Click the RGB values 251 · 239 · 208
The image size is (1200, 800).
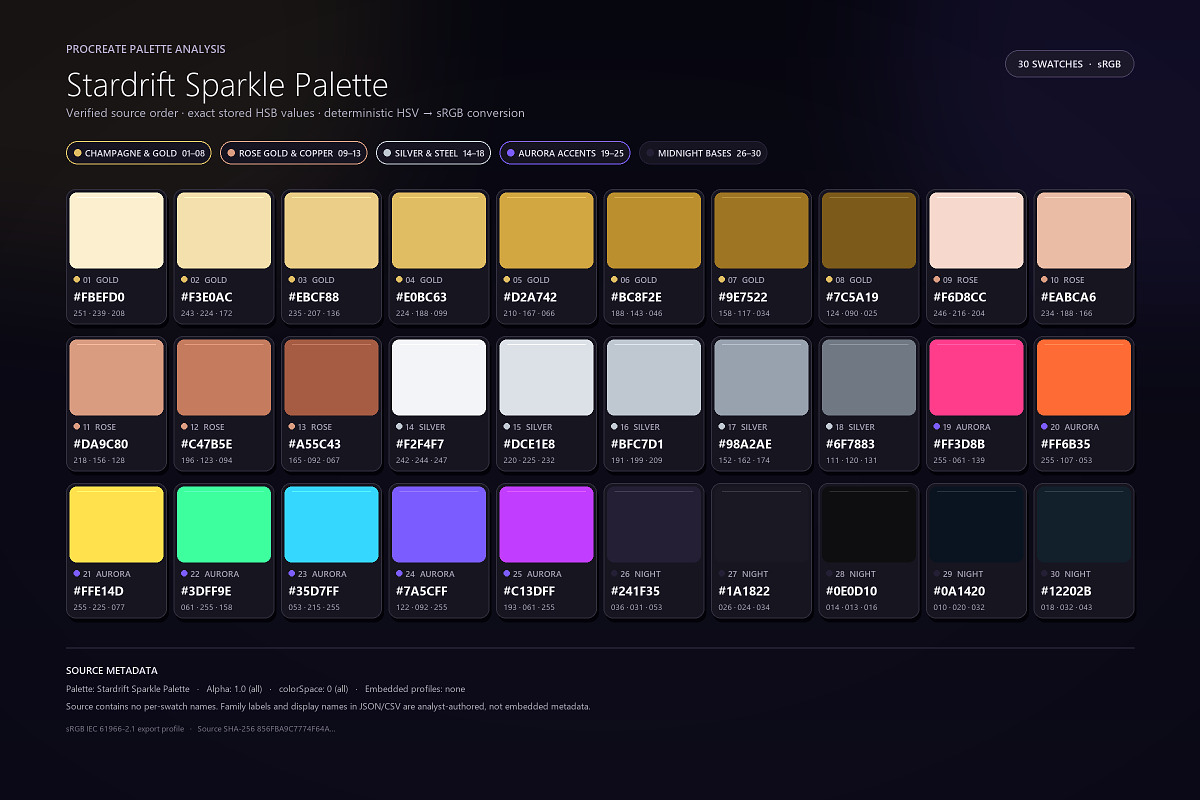(x=99, y=313)
